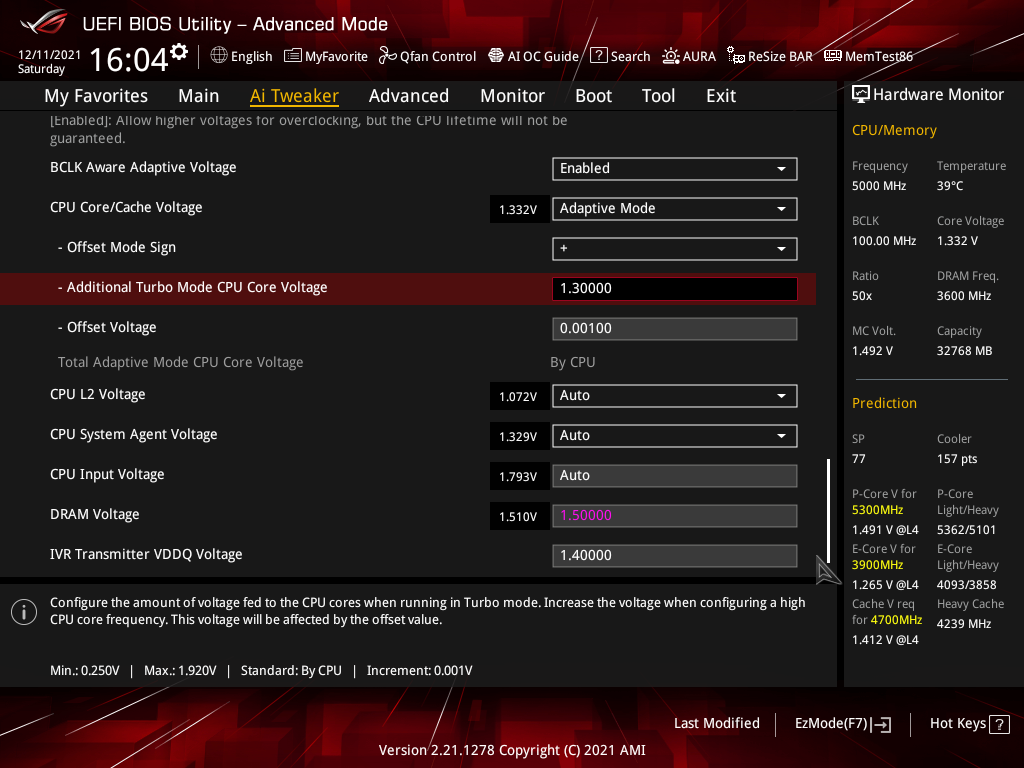This screenshot has height=768, width=1024.
Task: Click the ROG logo icon
Action: 43,22
